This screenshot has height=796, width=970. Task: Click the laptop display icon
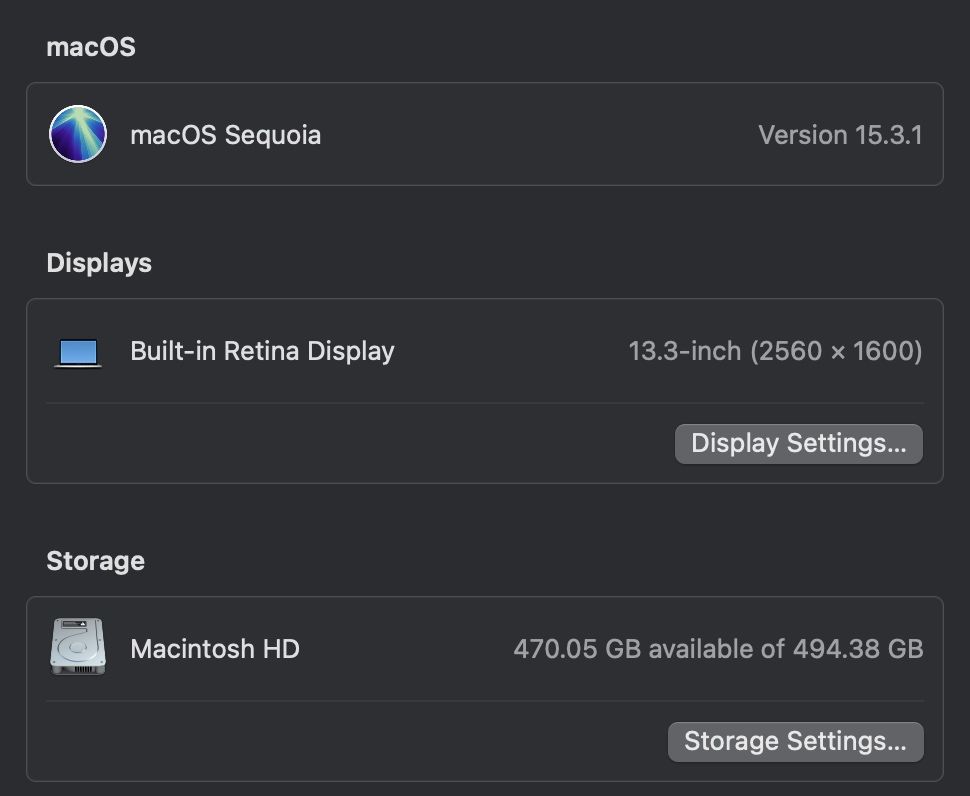pyautogui.click(x=78, y=353)
